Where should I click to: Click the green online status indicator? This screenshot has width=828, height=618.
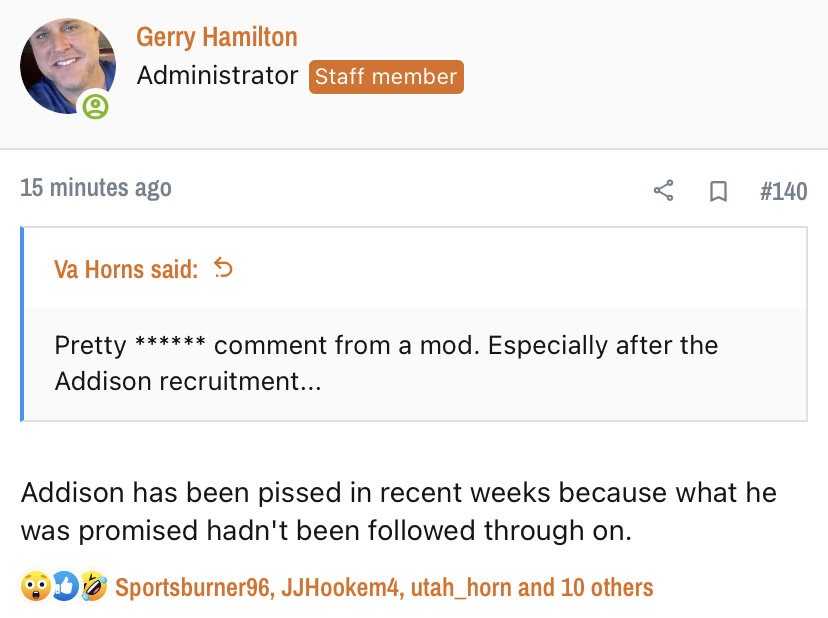click(x=95, y=106)
